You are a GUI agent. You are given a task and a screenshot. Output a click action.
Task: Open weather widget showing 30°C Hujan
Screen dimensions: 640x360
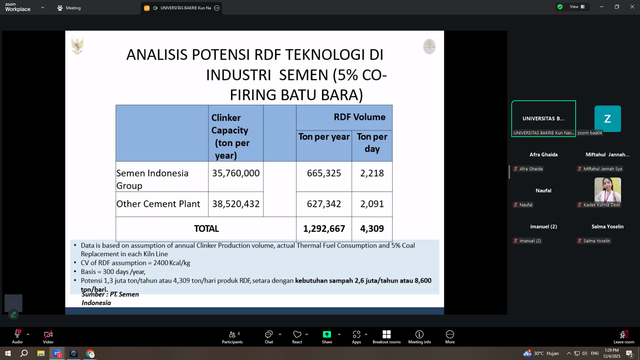click(x=541, y=353)
